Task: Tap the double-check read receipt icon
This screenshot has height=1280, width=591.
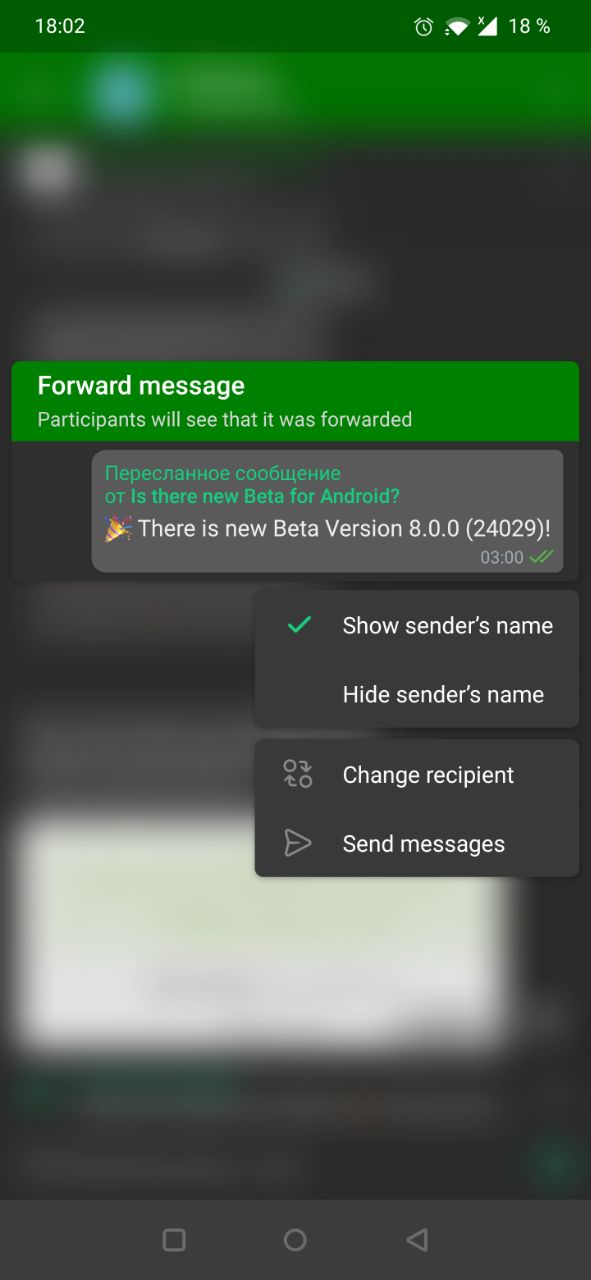Action: pyautogui.click(x=541, y=557)
